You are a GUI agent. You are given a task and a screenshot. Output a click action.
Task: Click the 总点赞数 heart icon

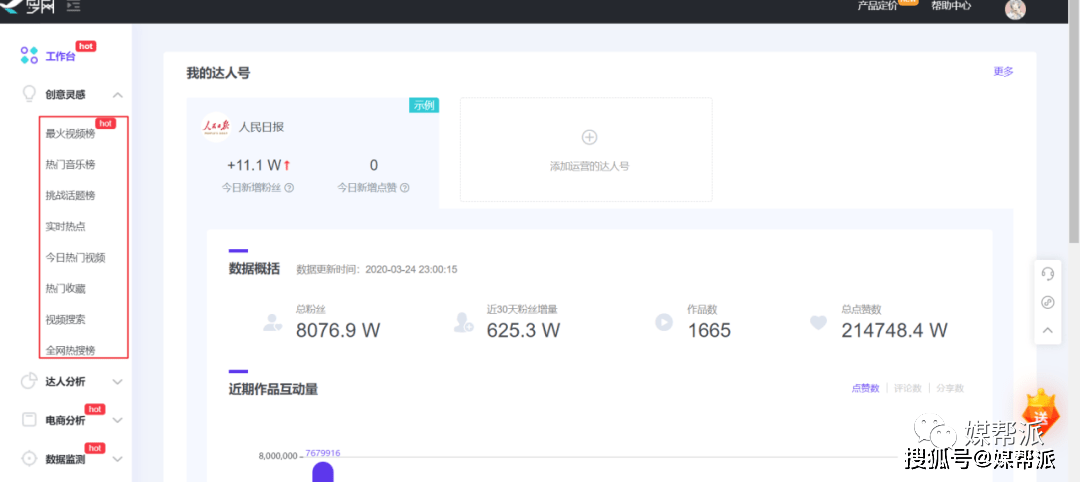[818, 322]
